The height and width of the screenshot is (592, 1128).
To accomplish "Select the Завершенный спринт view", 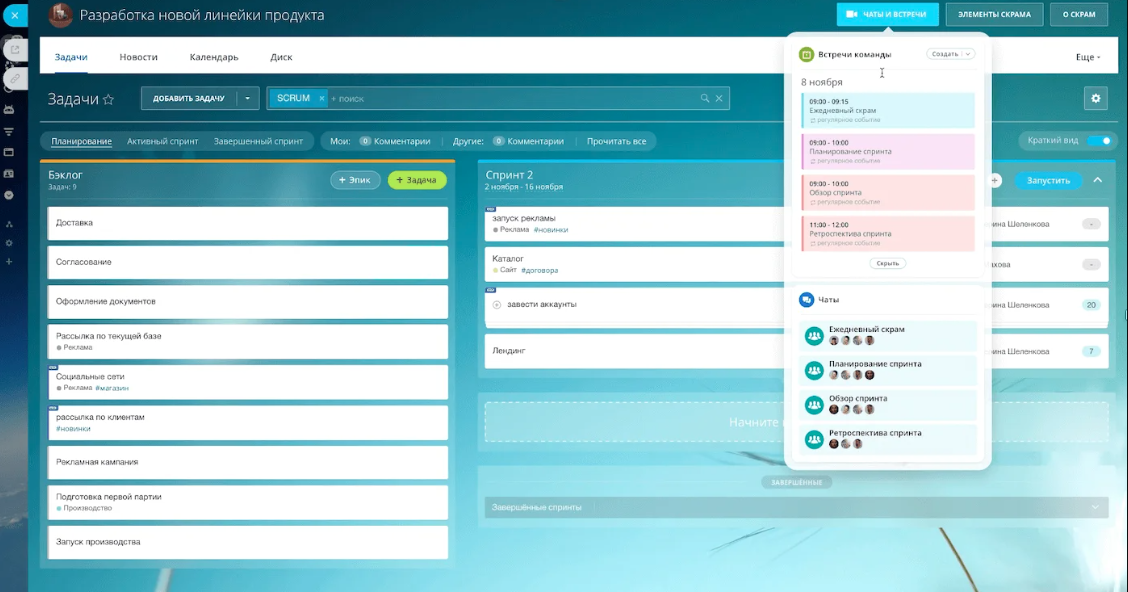I will coord(258,142).
